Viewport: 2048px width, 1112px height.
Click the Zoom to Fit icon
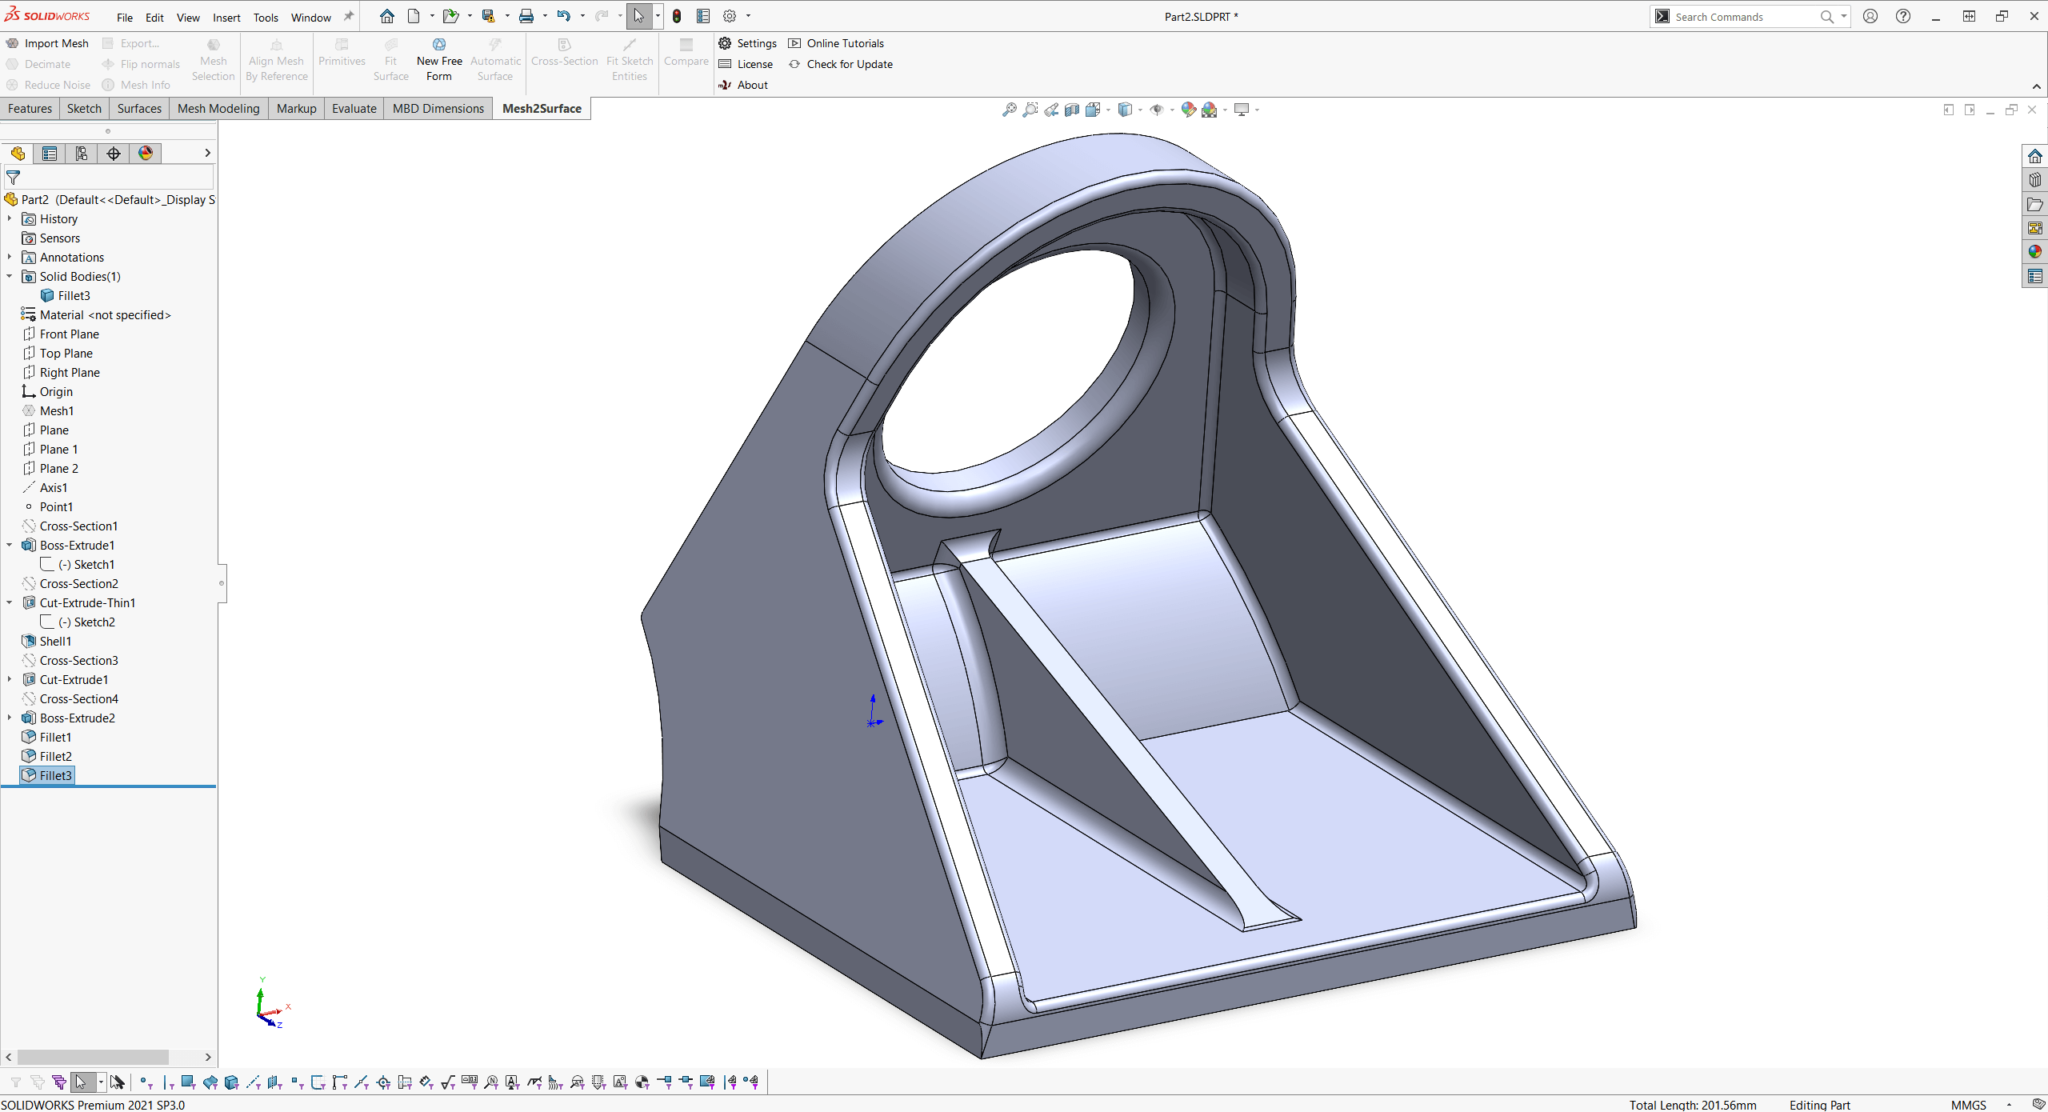(1009, 109)
